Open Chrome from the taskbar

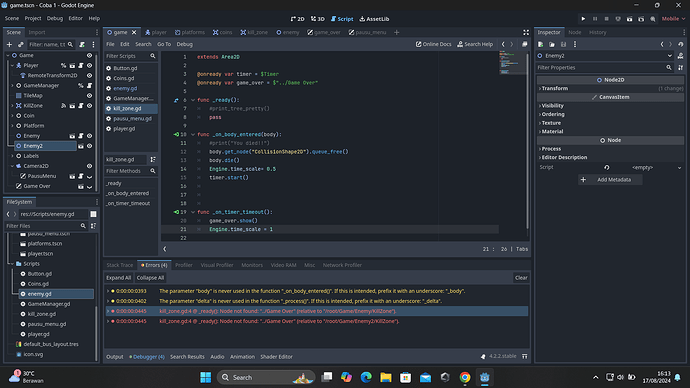click(465, 377)
